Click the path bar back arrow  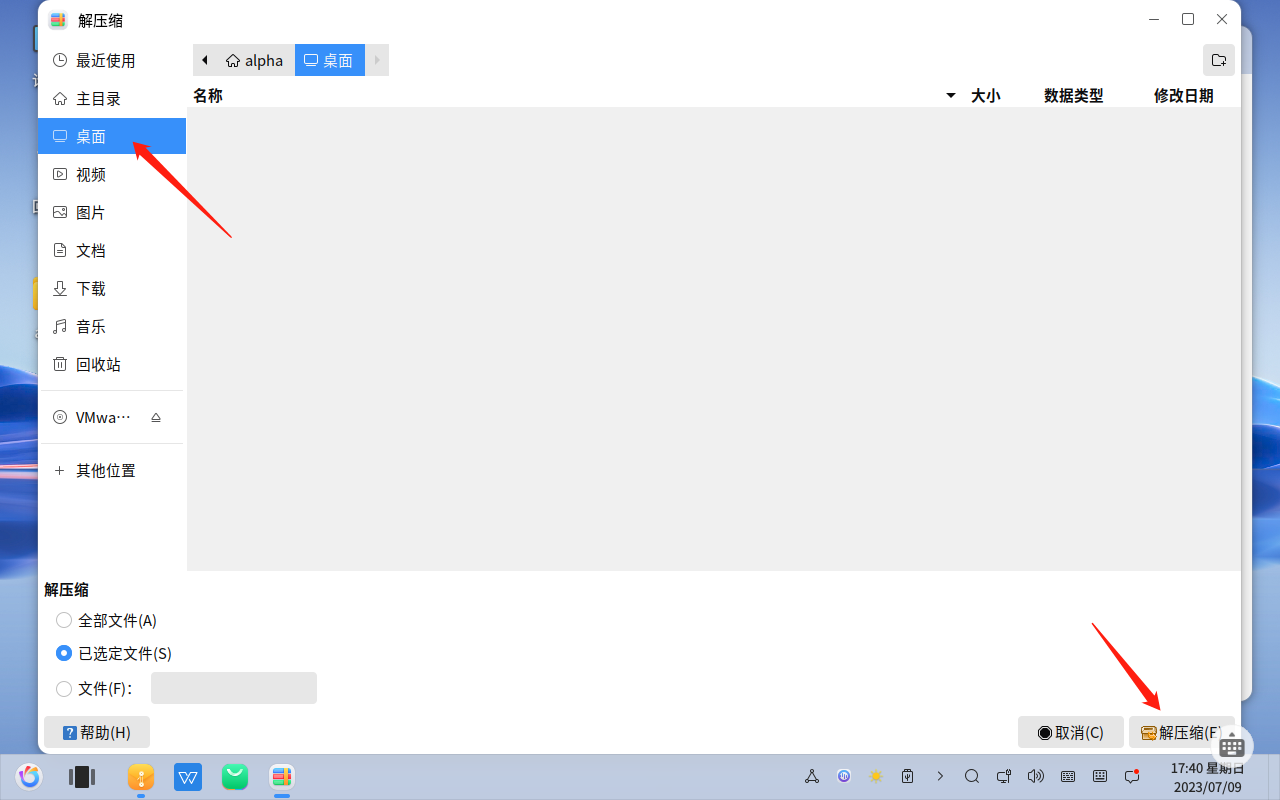(x=205, y=60)
